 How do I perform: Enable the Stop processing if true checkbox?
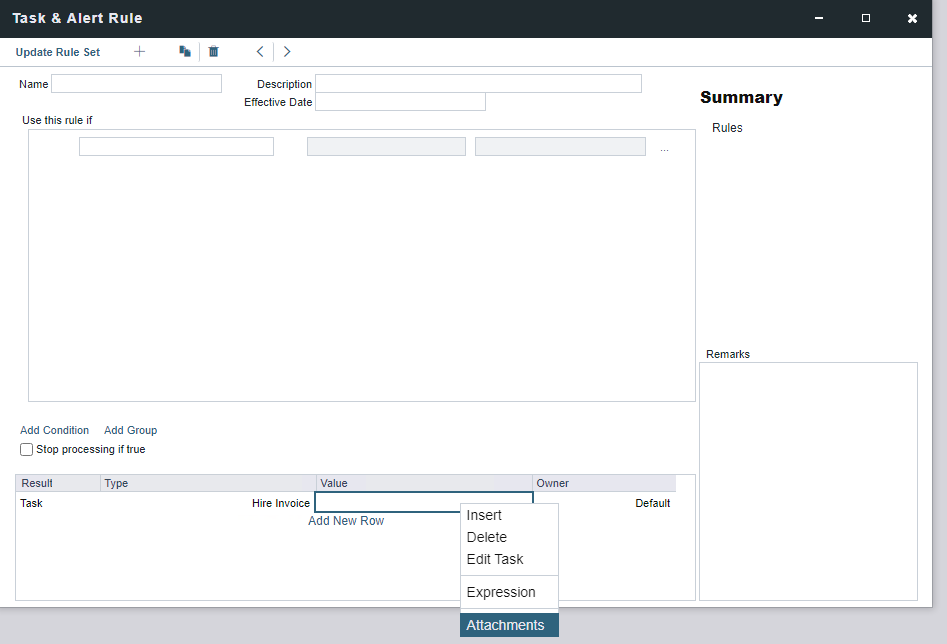[27, 450]
